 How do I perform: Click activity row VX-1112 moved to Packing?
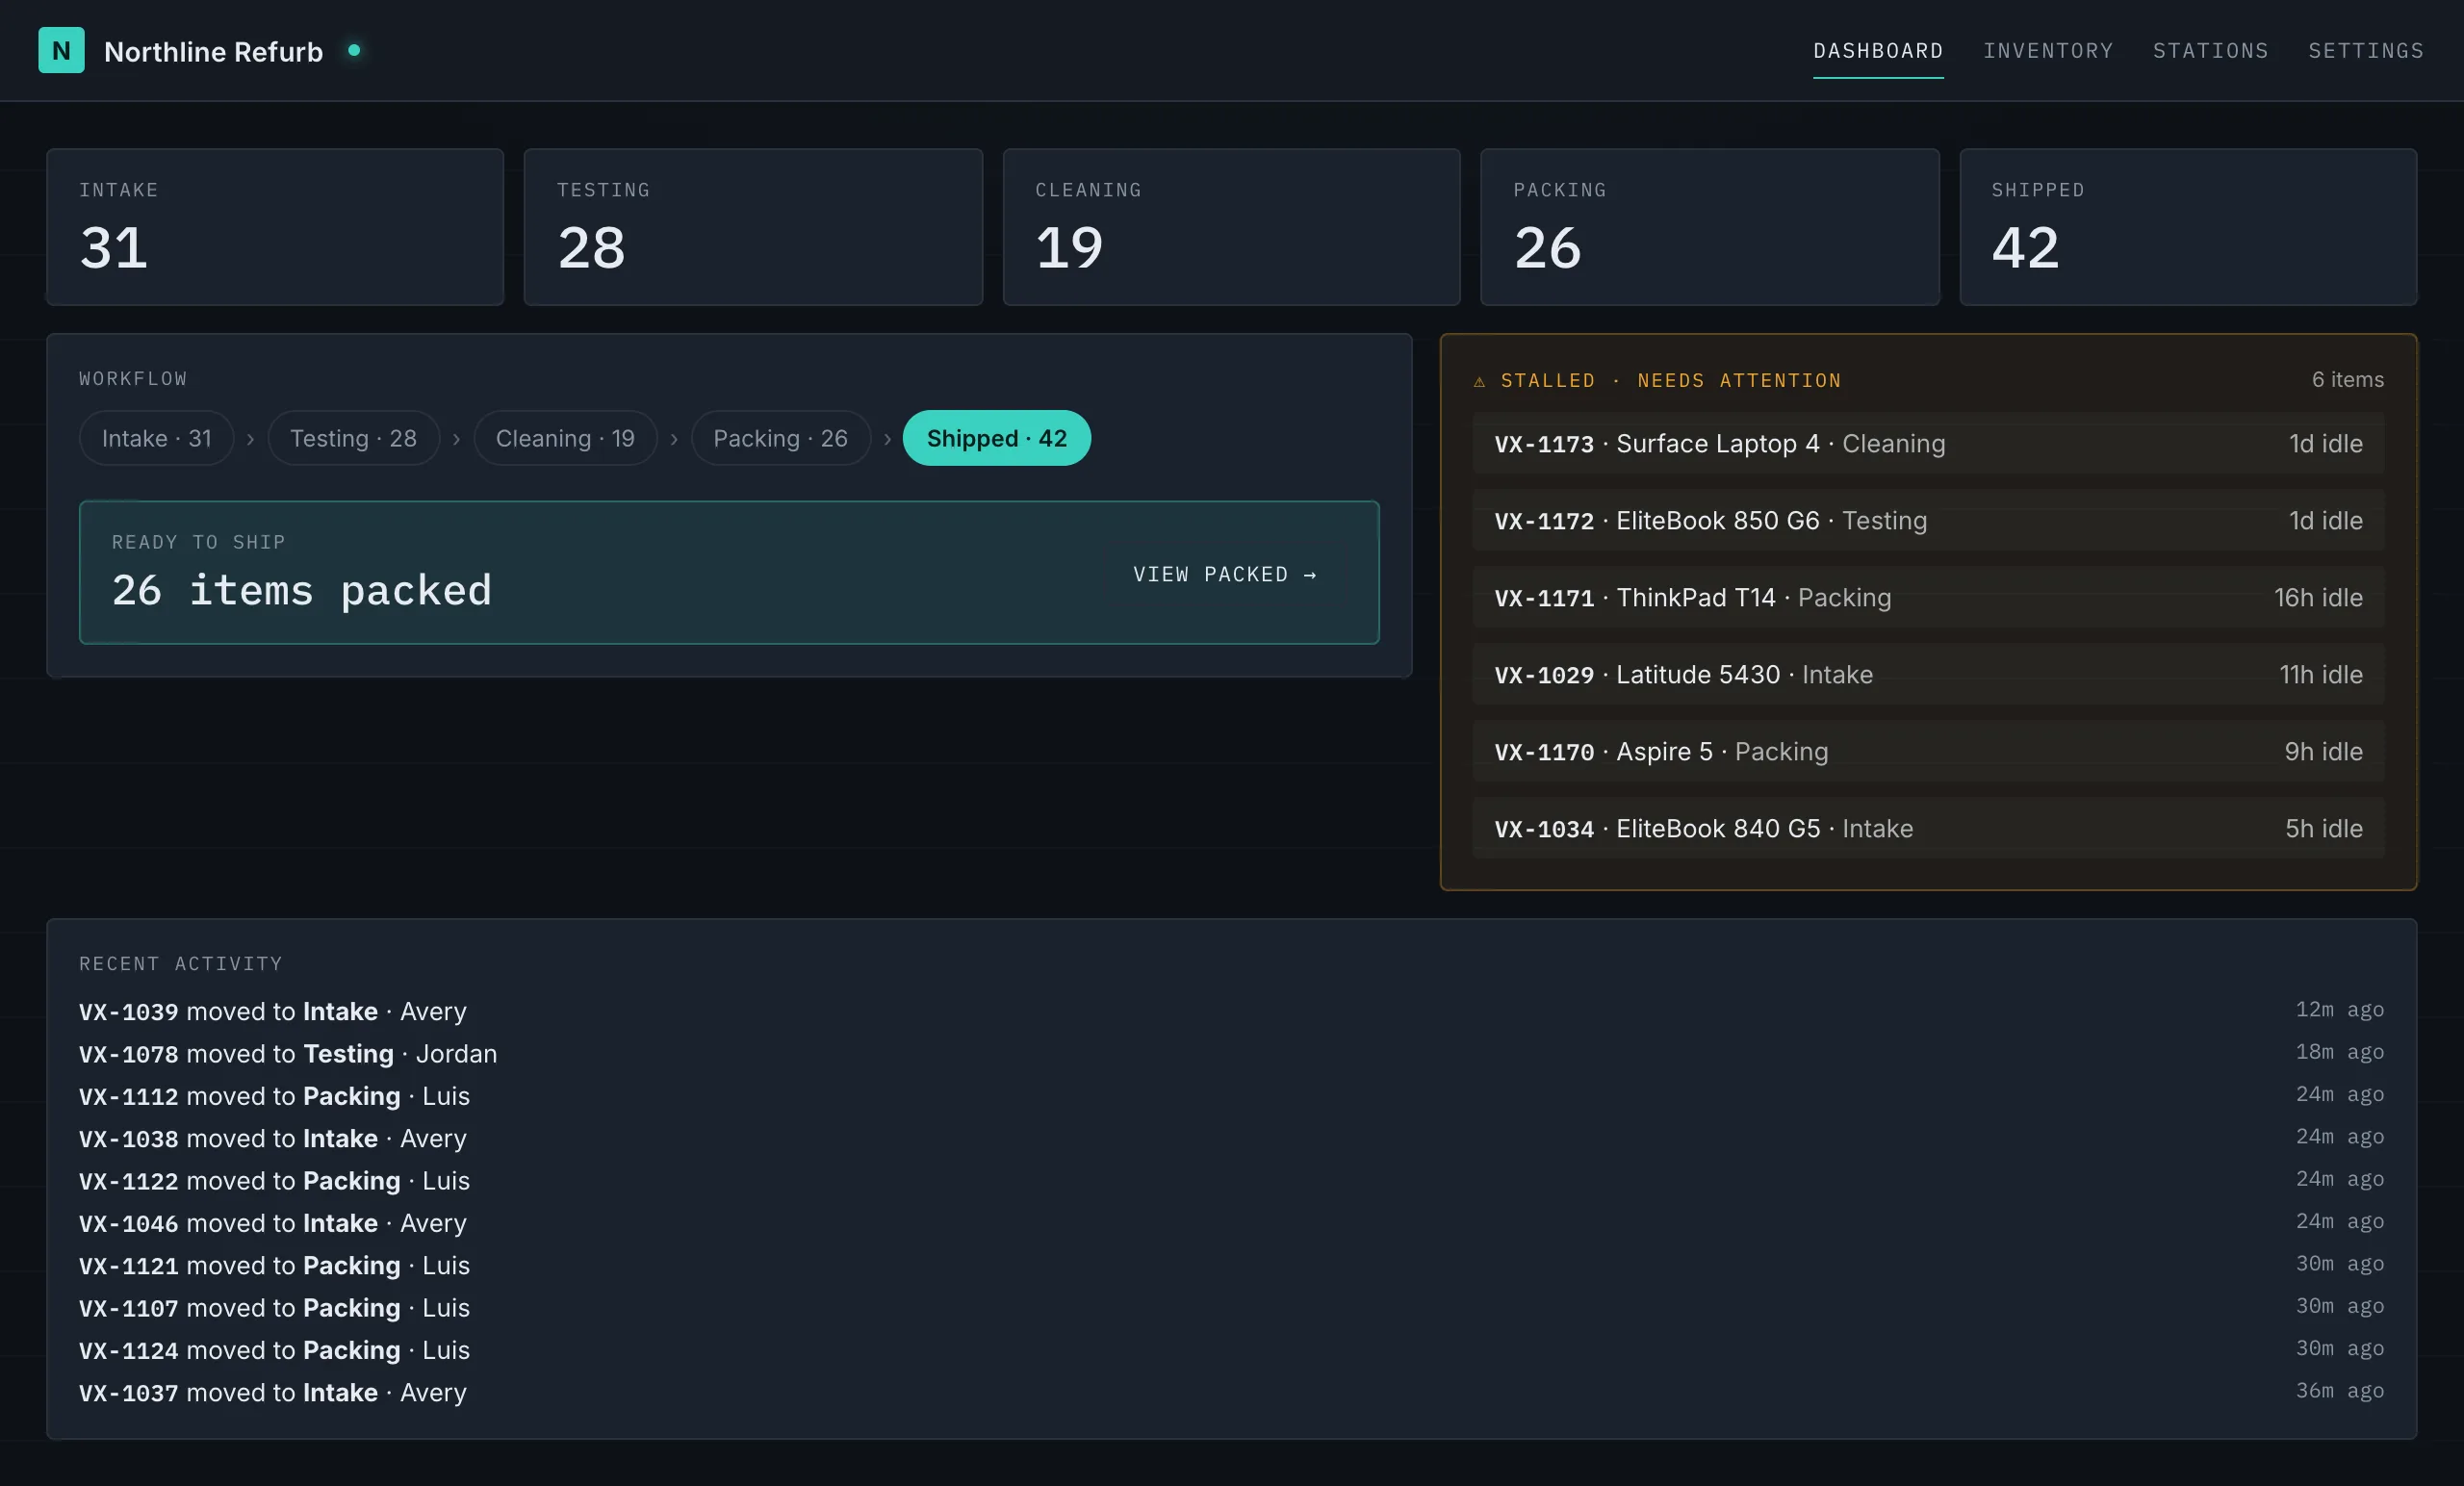(1231, 1096)
